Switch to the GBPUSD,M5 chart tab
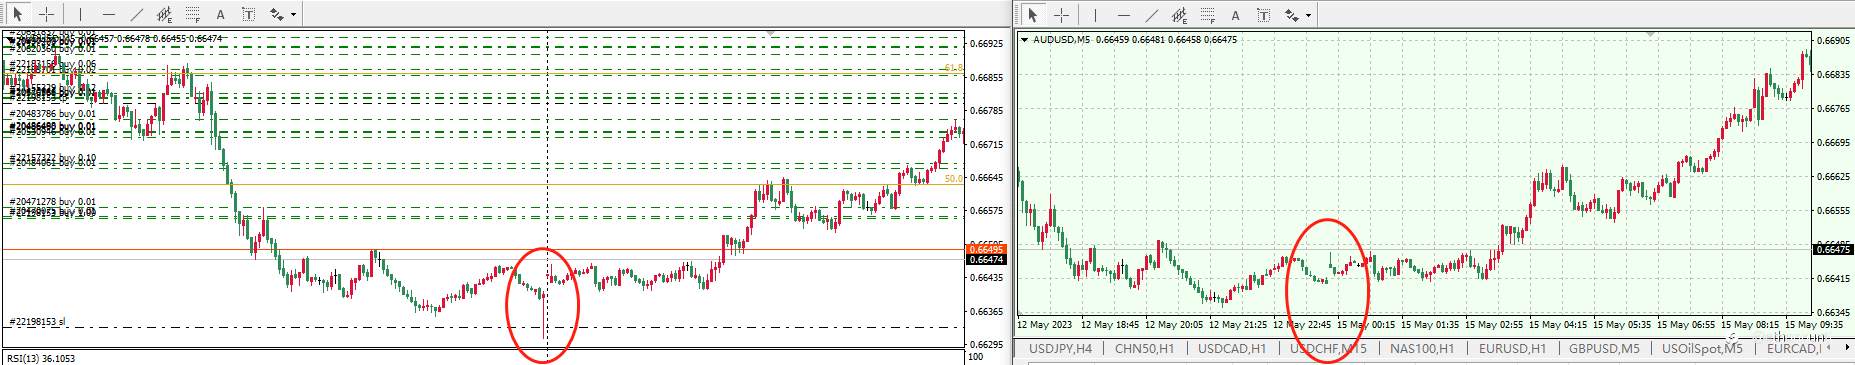Viewport: 1855px width, 365px height. [x=1603, y=348]
